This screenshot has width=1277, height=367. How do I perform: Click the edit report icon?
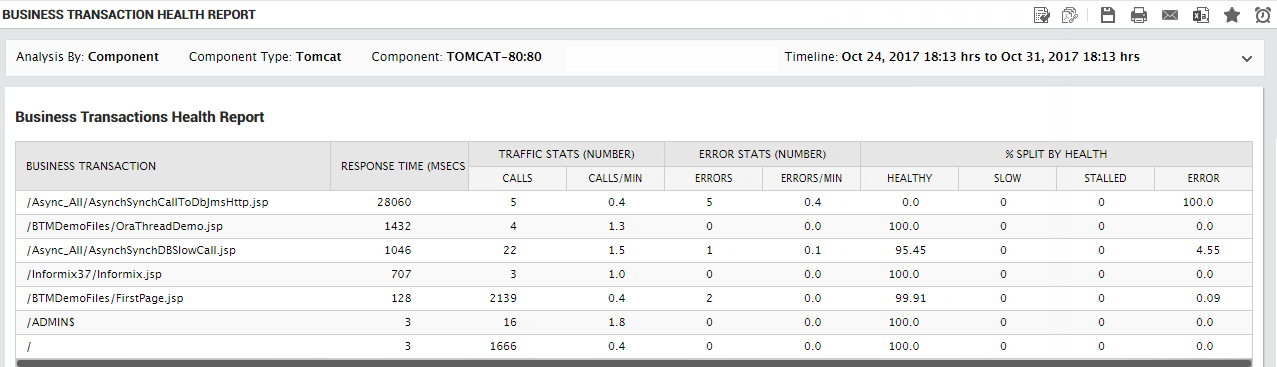[x=1042, y=15]
